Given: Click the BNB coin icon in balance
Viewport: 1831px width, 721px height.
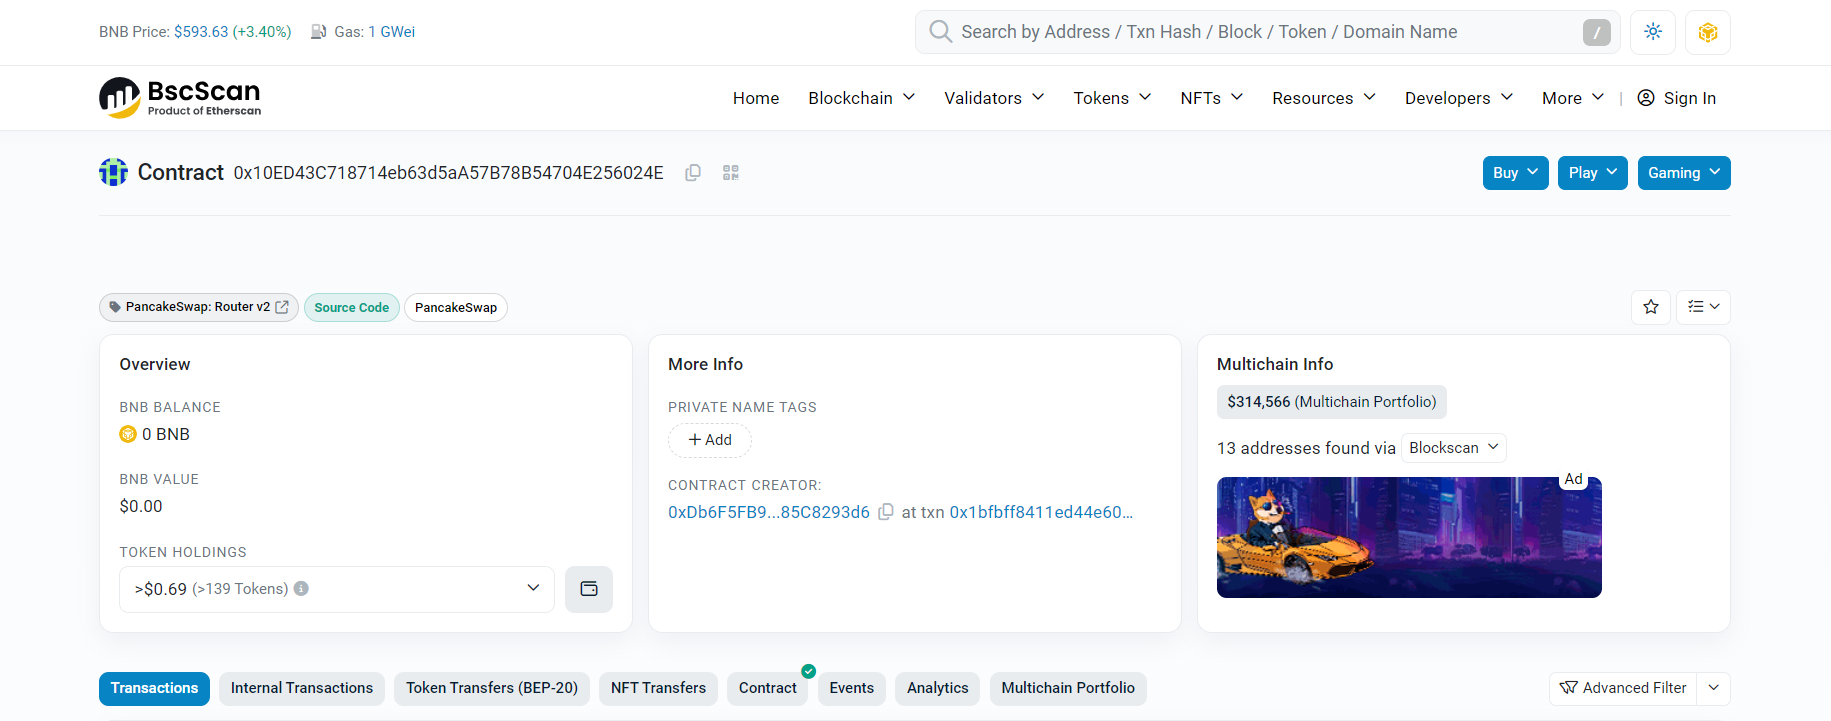Looking at the screenshot, I should click(x=128, y=434).
